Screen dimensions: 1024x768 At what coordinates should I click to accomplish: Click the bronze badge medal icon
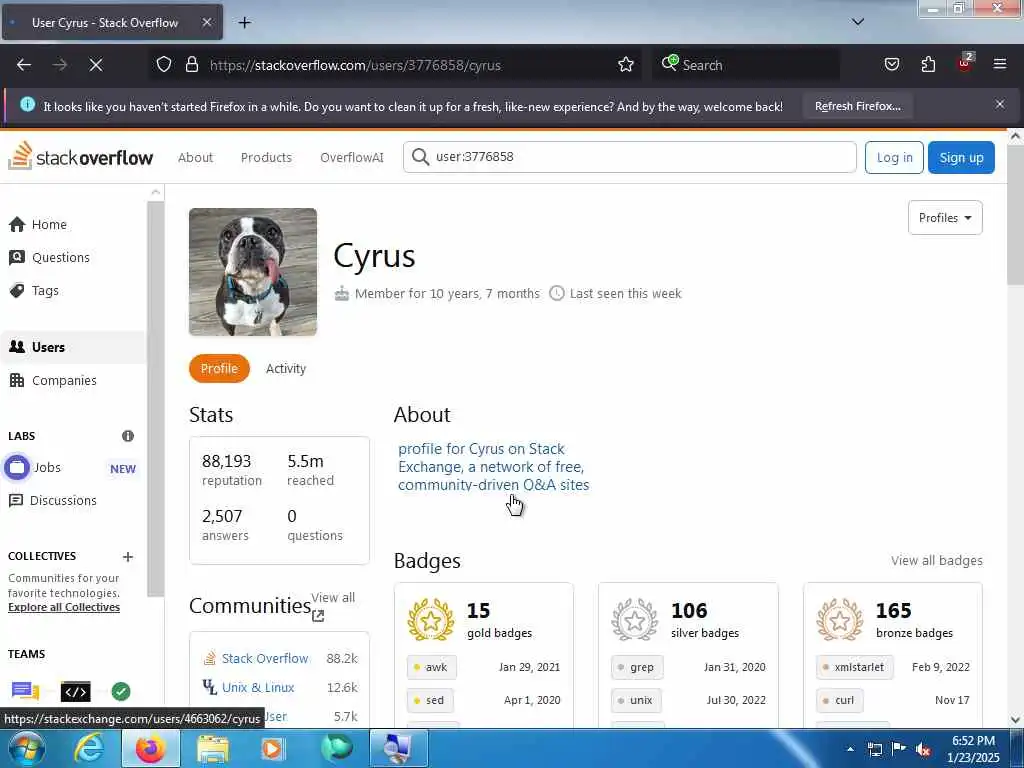tap(840, 619)
